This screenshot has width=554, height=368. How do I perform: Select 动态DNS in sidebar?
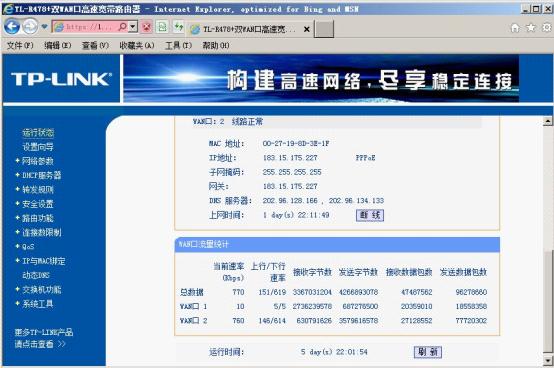click(x=36, y=275)
